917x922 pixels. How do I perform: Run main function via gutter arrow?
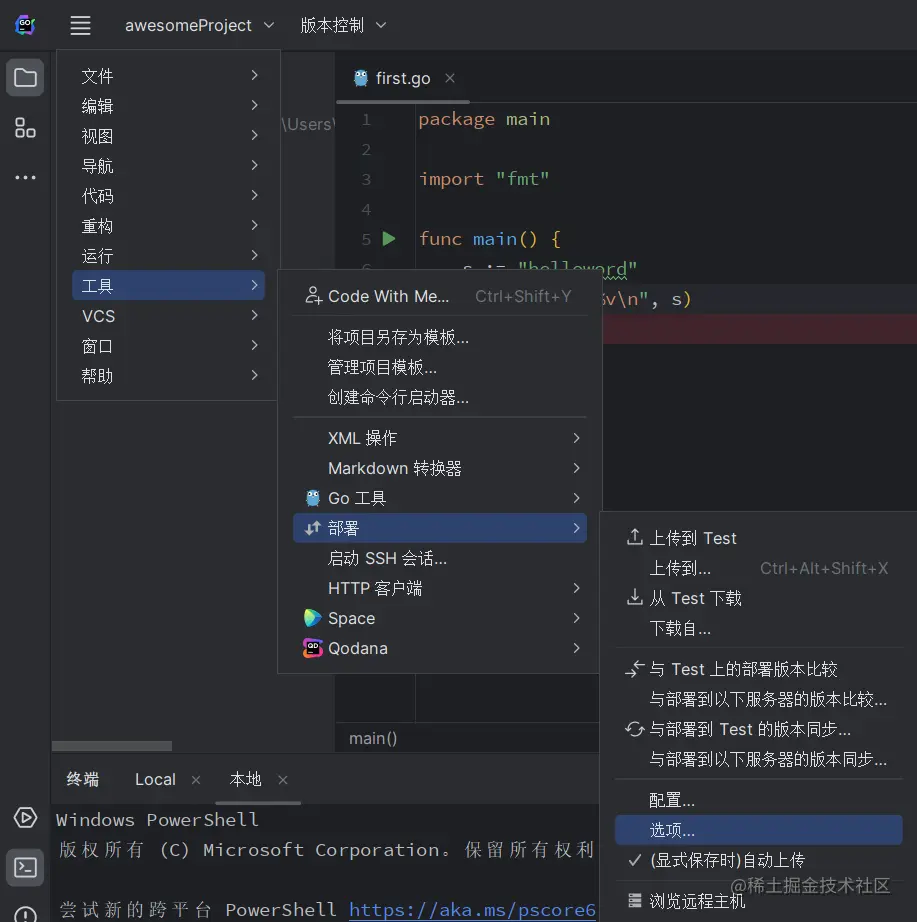click(x=389, y=239)
